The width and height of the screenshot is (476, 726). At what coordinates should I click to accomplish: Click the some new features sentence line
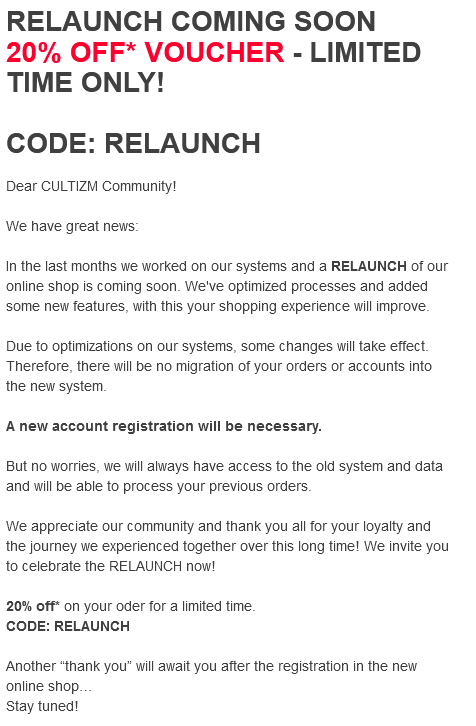coord(218,306)
